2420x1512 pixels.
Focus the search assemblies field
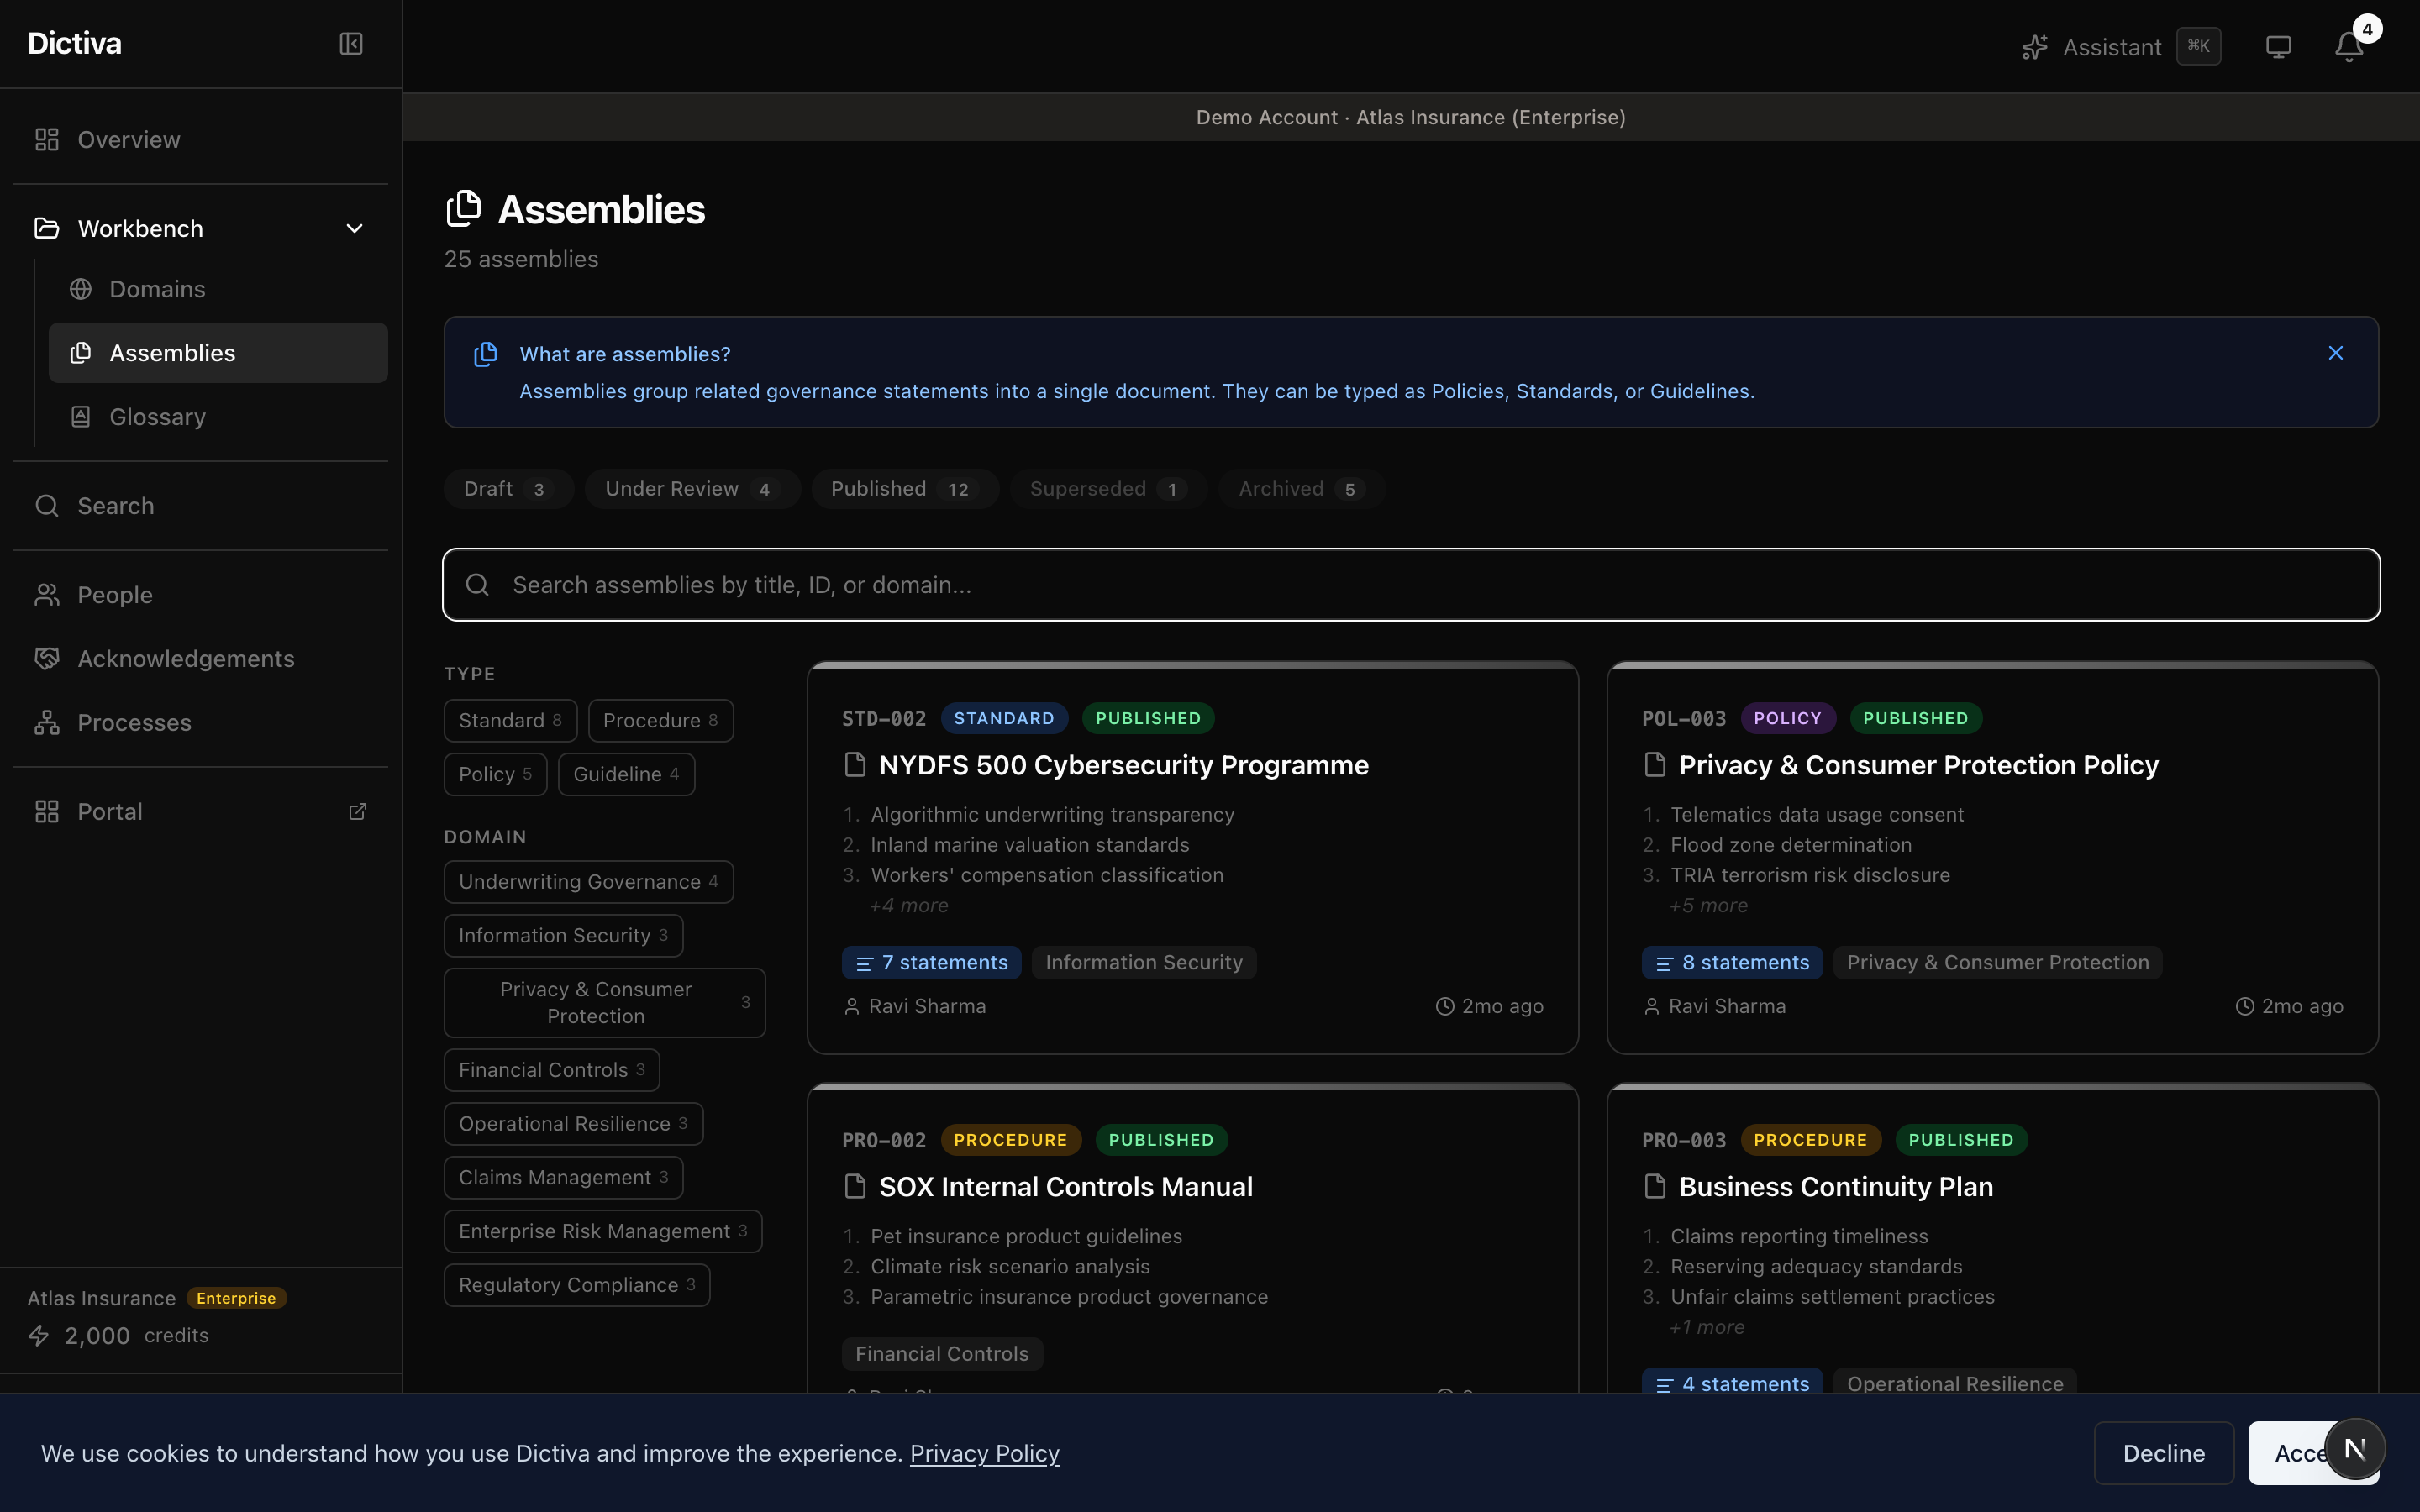pyautogui.click(x=1410, y=585)
